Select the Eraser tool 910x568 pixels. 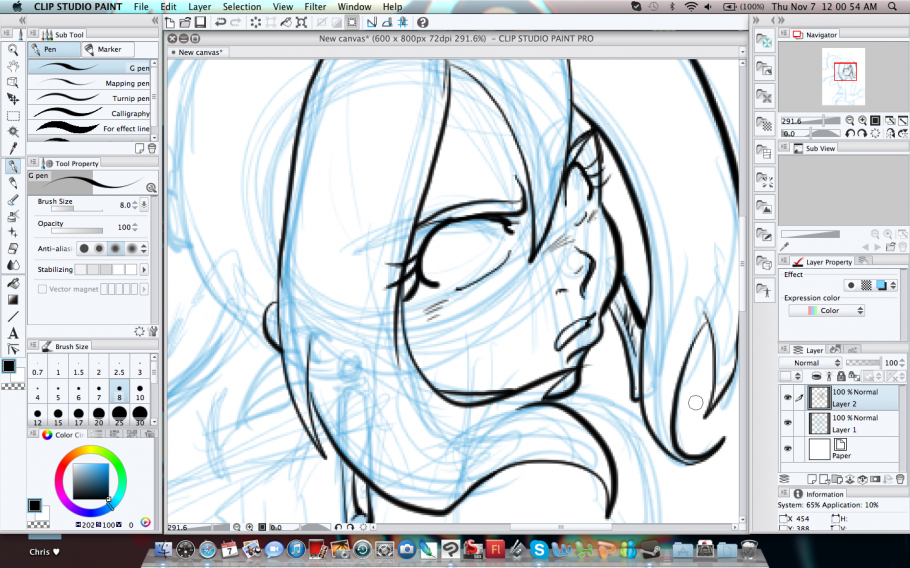13,249
